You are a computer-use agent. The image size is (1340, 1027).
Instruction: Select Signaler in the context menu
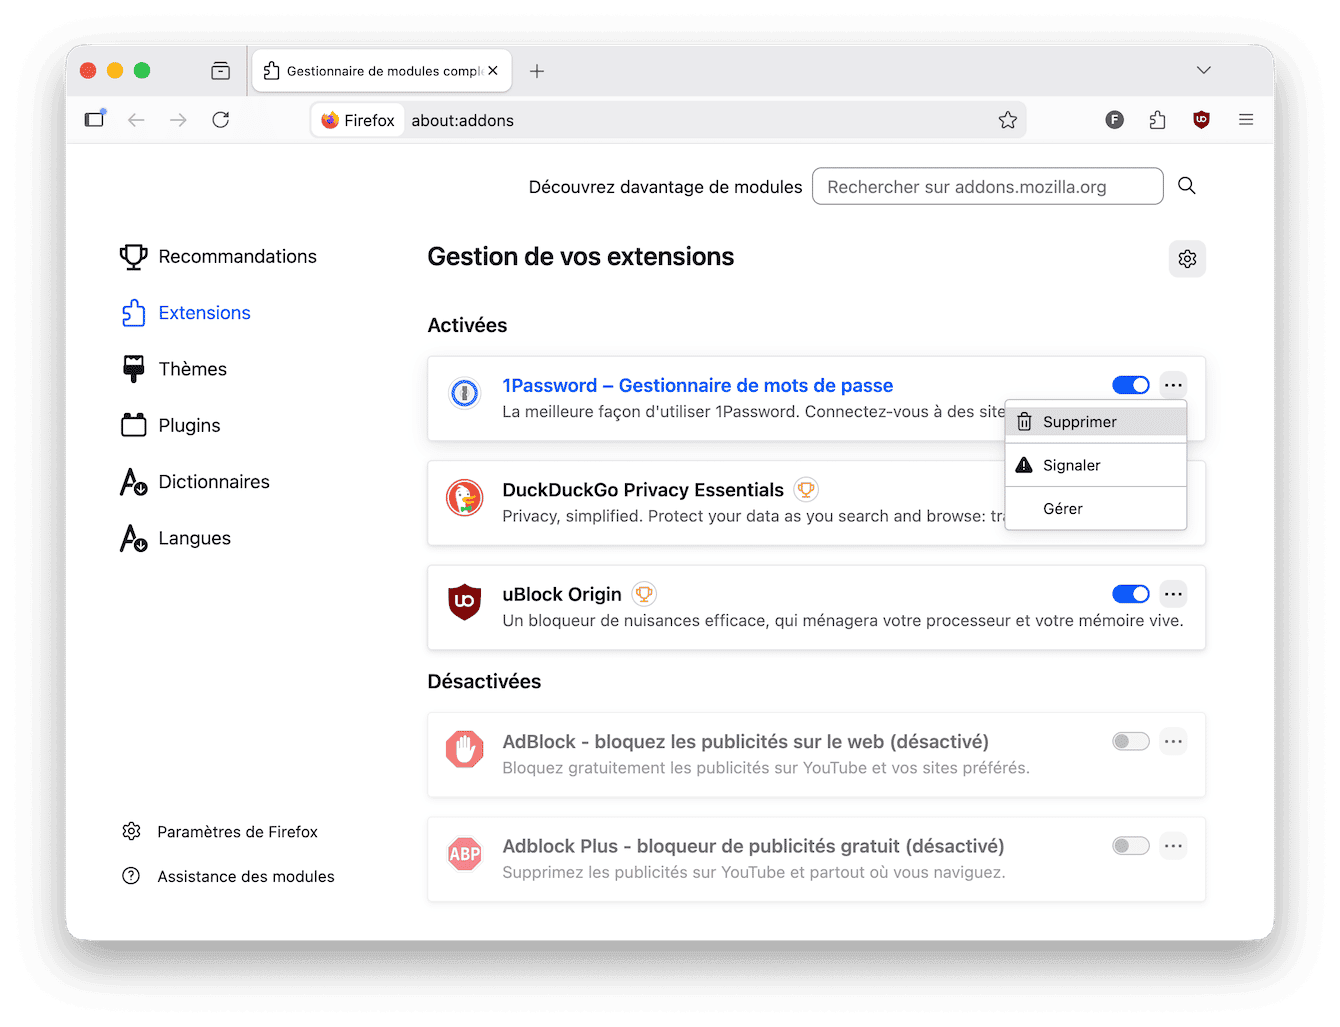click(x=1071, y=464)
